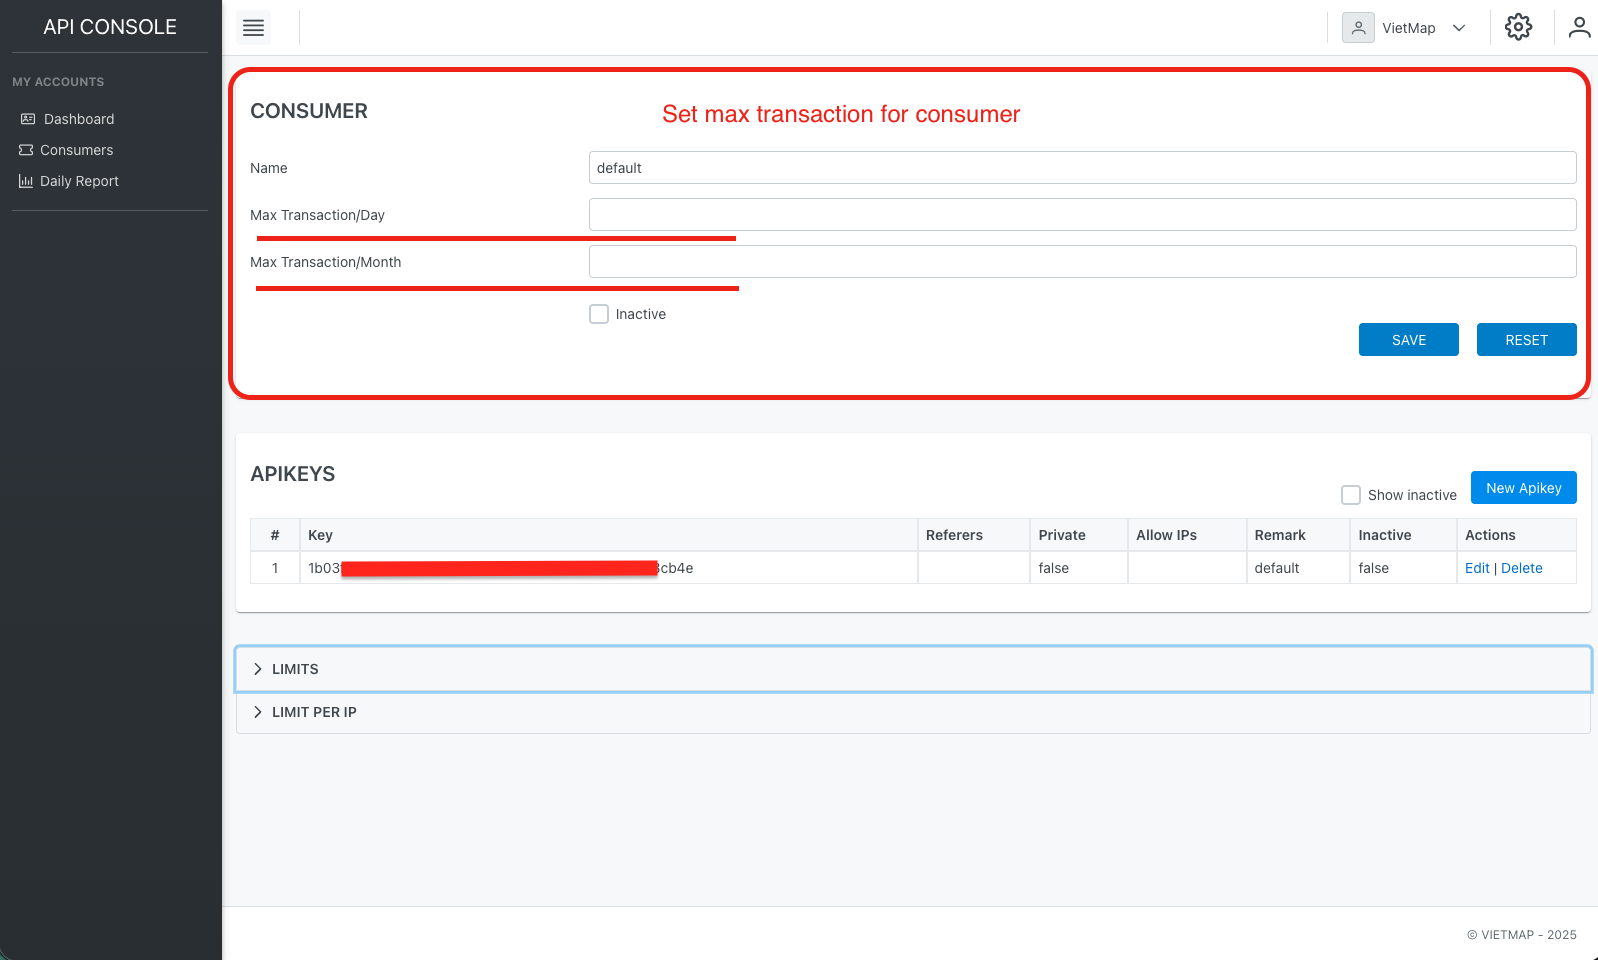Click the VietMap account avatar

coord(1358,28)
